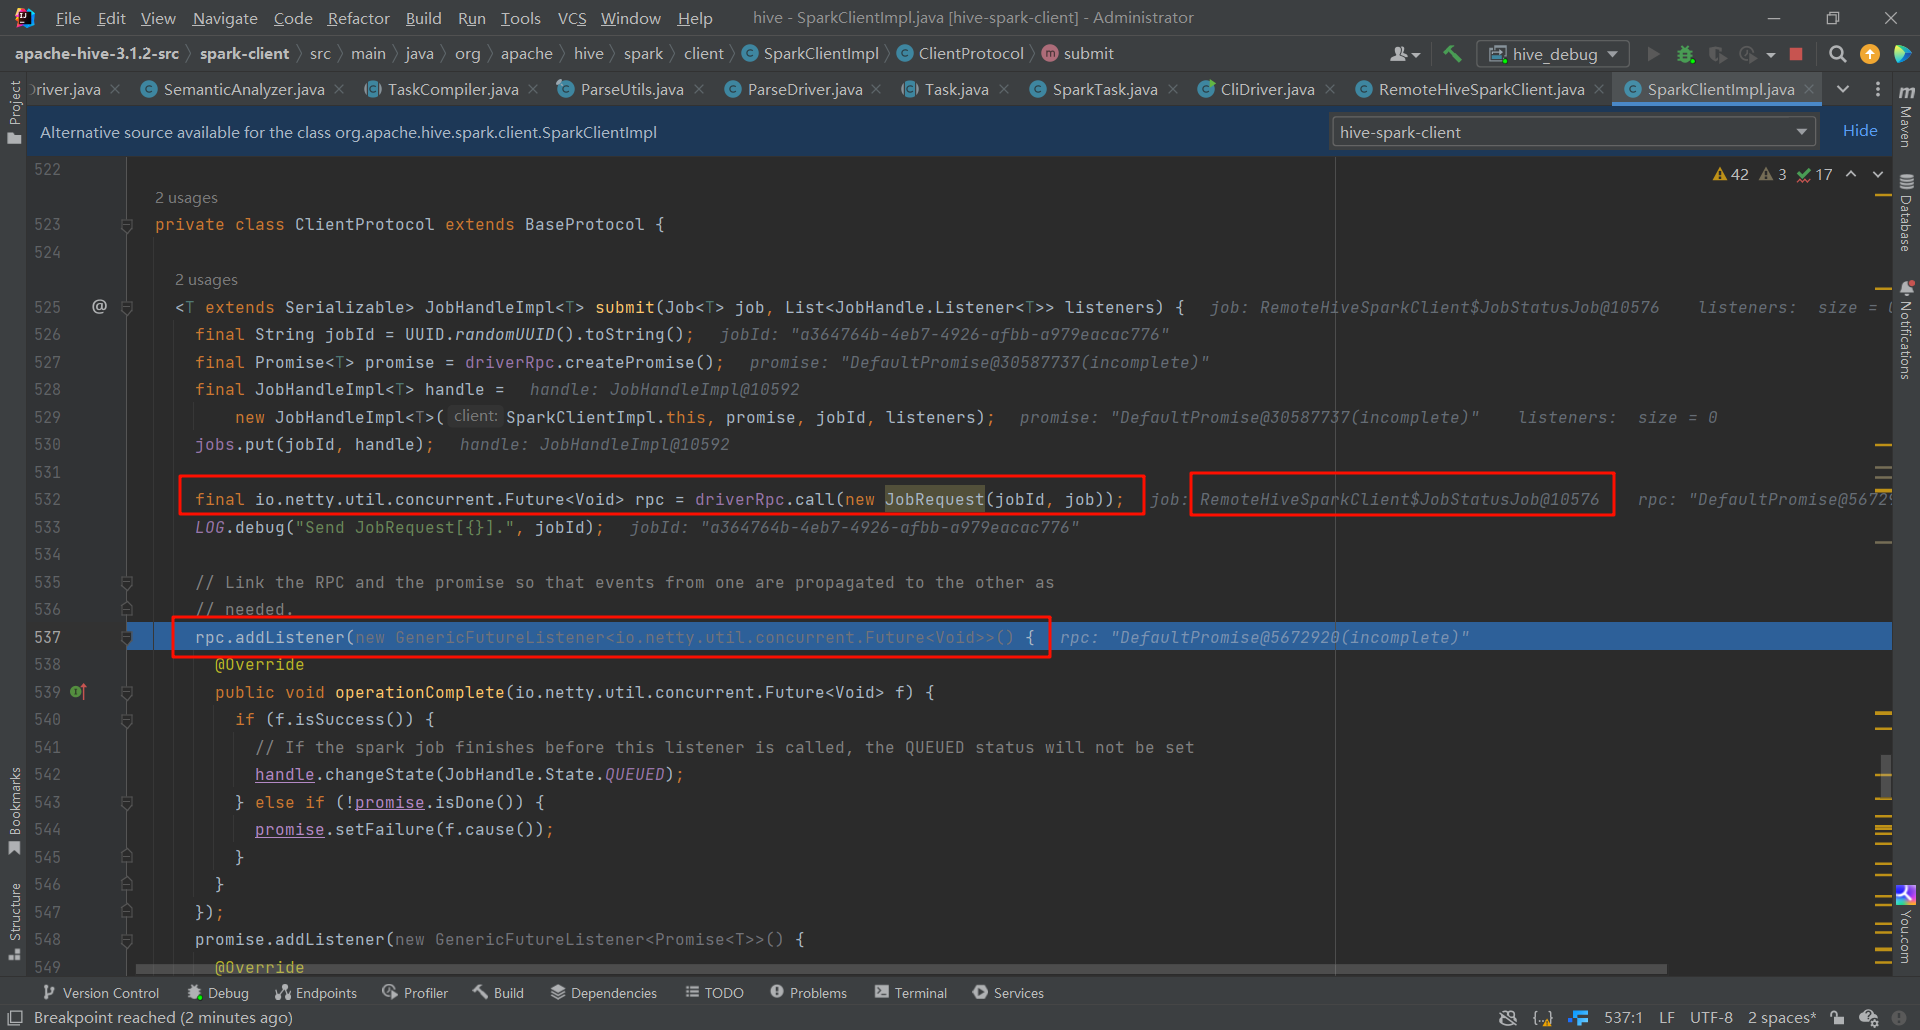This screenshot has height=1030, width=1920.
Task: Open Search Everywhere magnifier icon
Action: click(1838, 54)
